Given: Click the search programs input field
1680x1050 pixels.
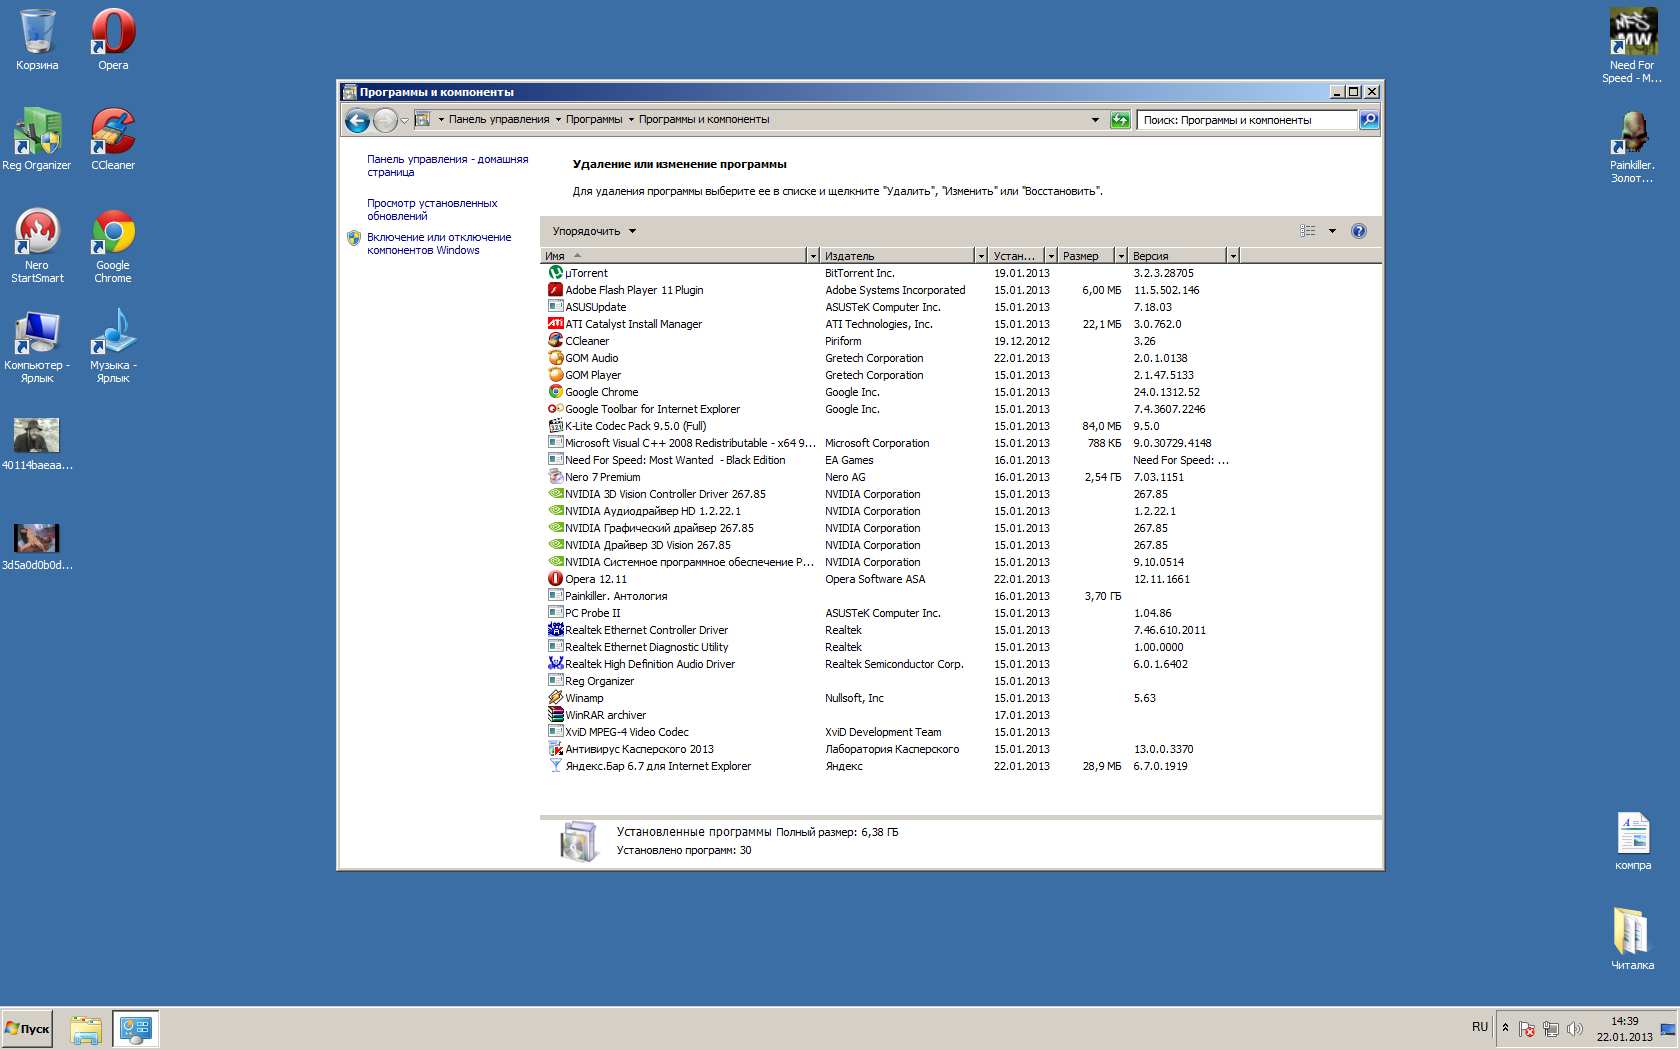Looking at the screenshot, I should coord(1247,120).
